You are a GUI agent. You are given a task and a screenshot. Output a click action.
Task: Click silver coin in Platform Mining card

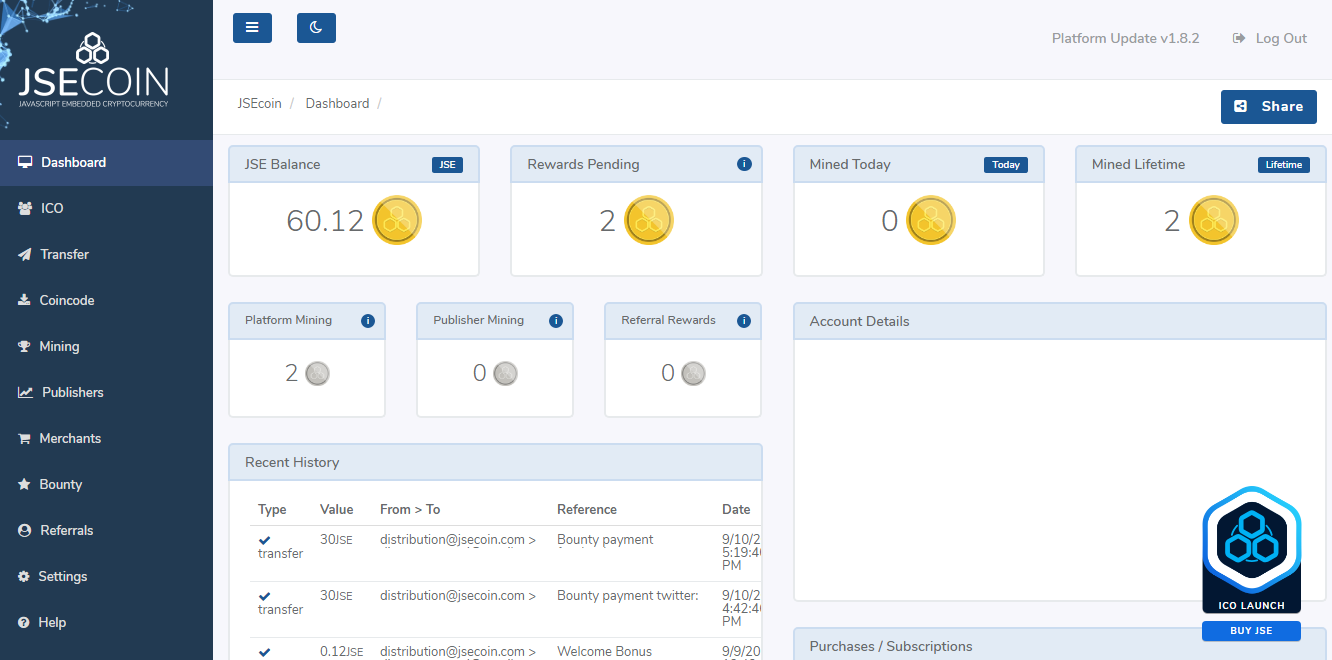pyautogui.click(x=317, y=373)
